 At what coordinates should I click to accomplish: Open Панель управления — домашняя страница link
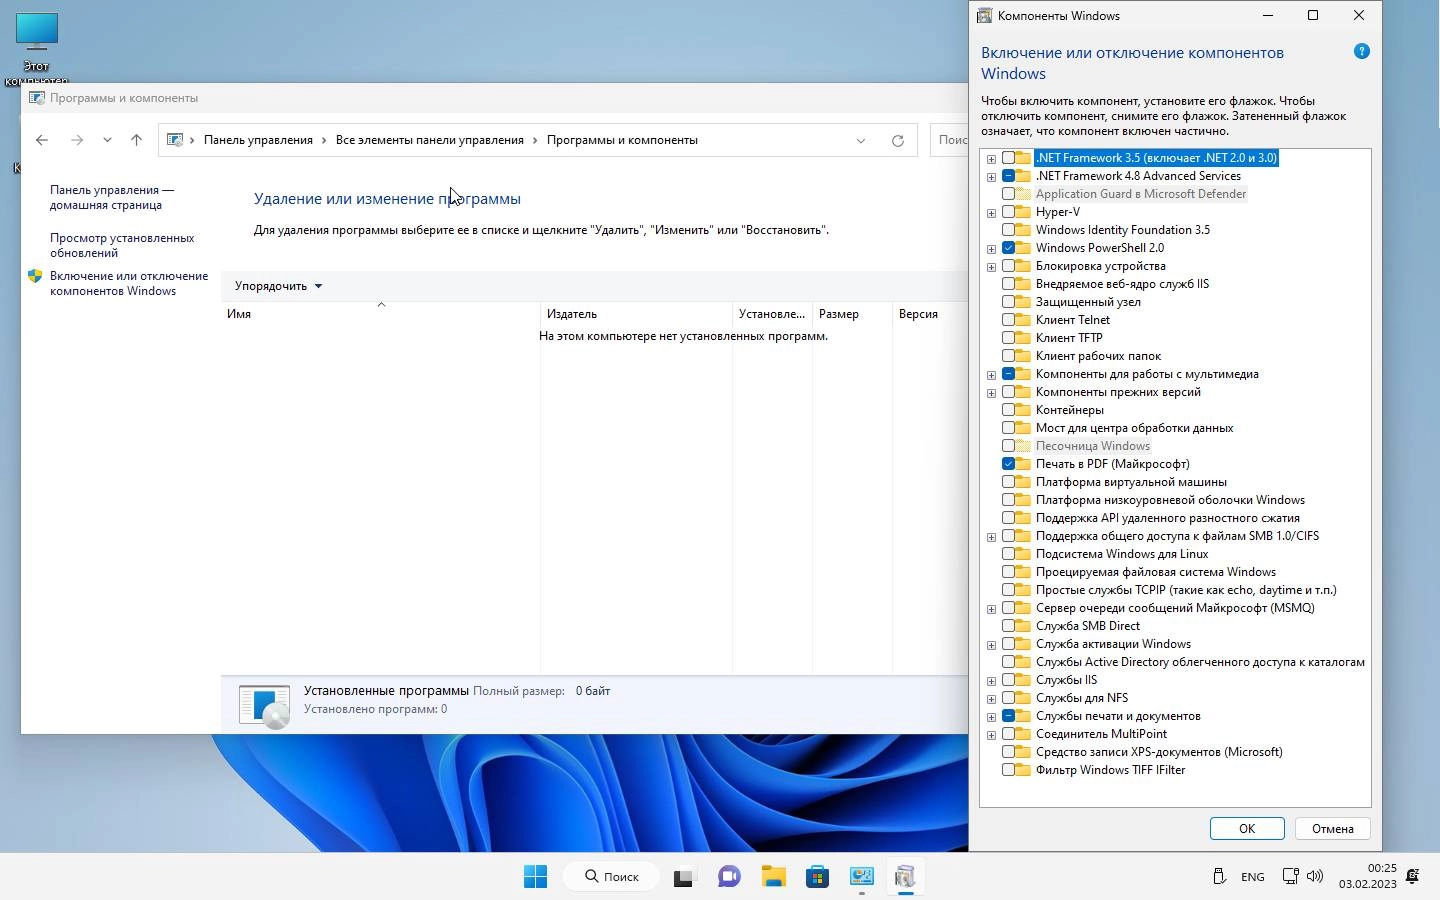click(x=112, y=197)
